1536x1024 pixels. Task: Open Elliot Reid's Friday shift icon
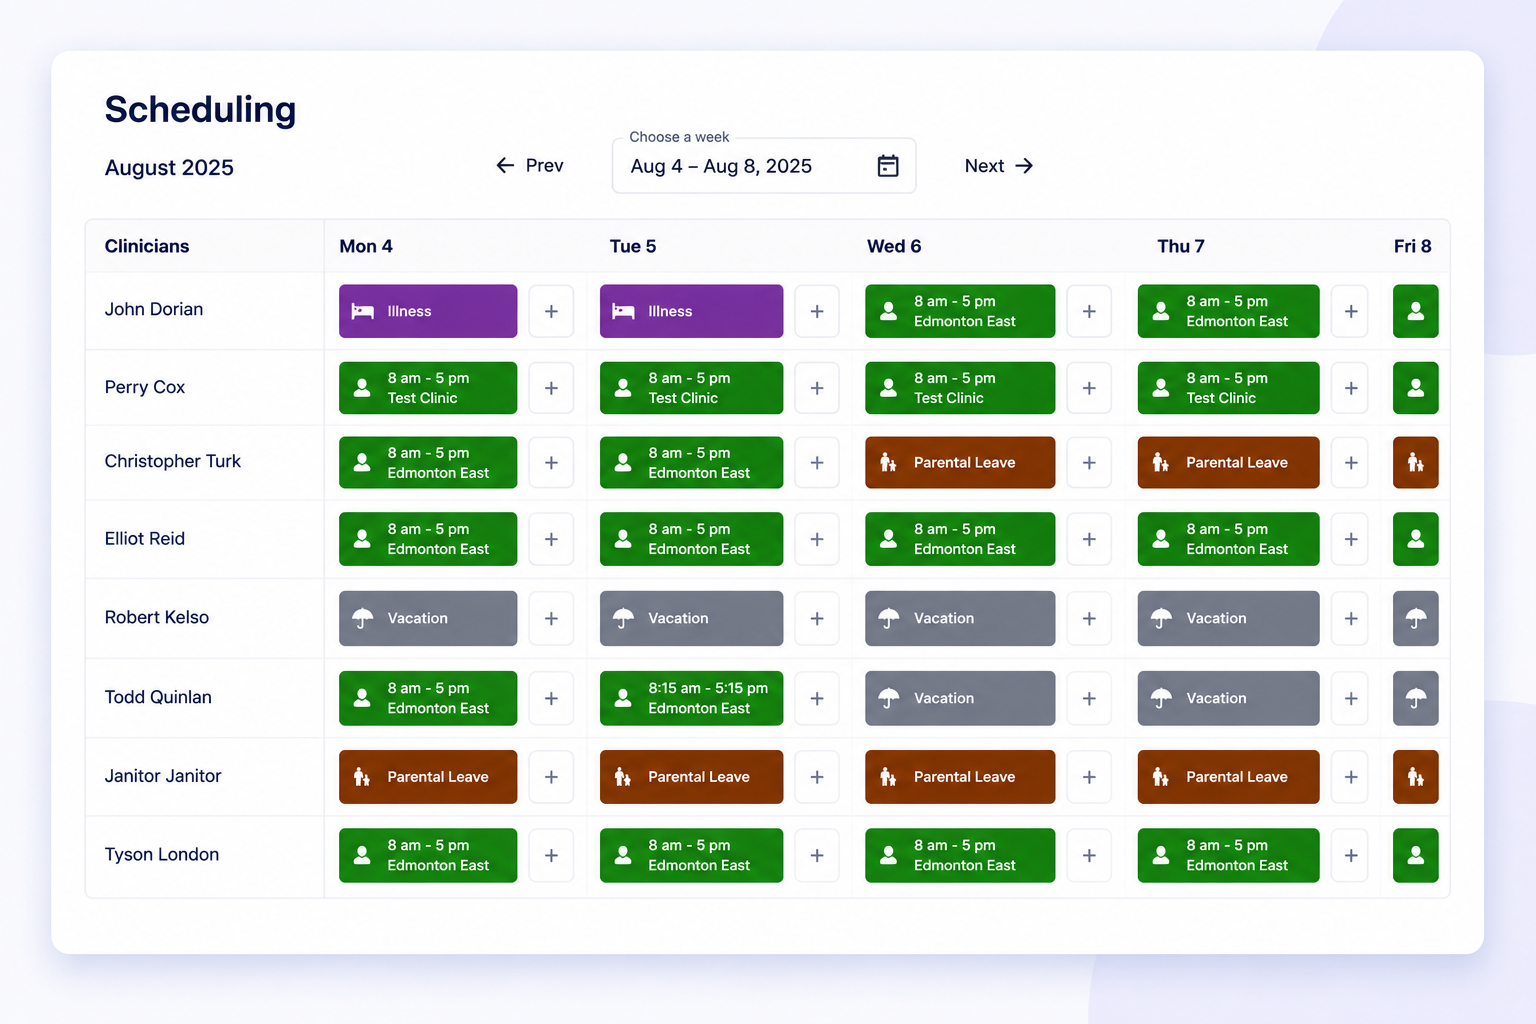click(x=1416, y=539)
